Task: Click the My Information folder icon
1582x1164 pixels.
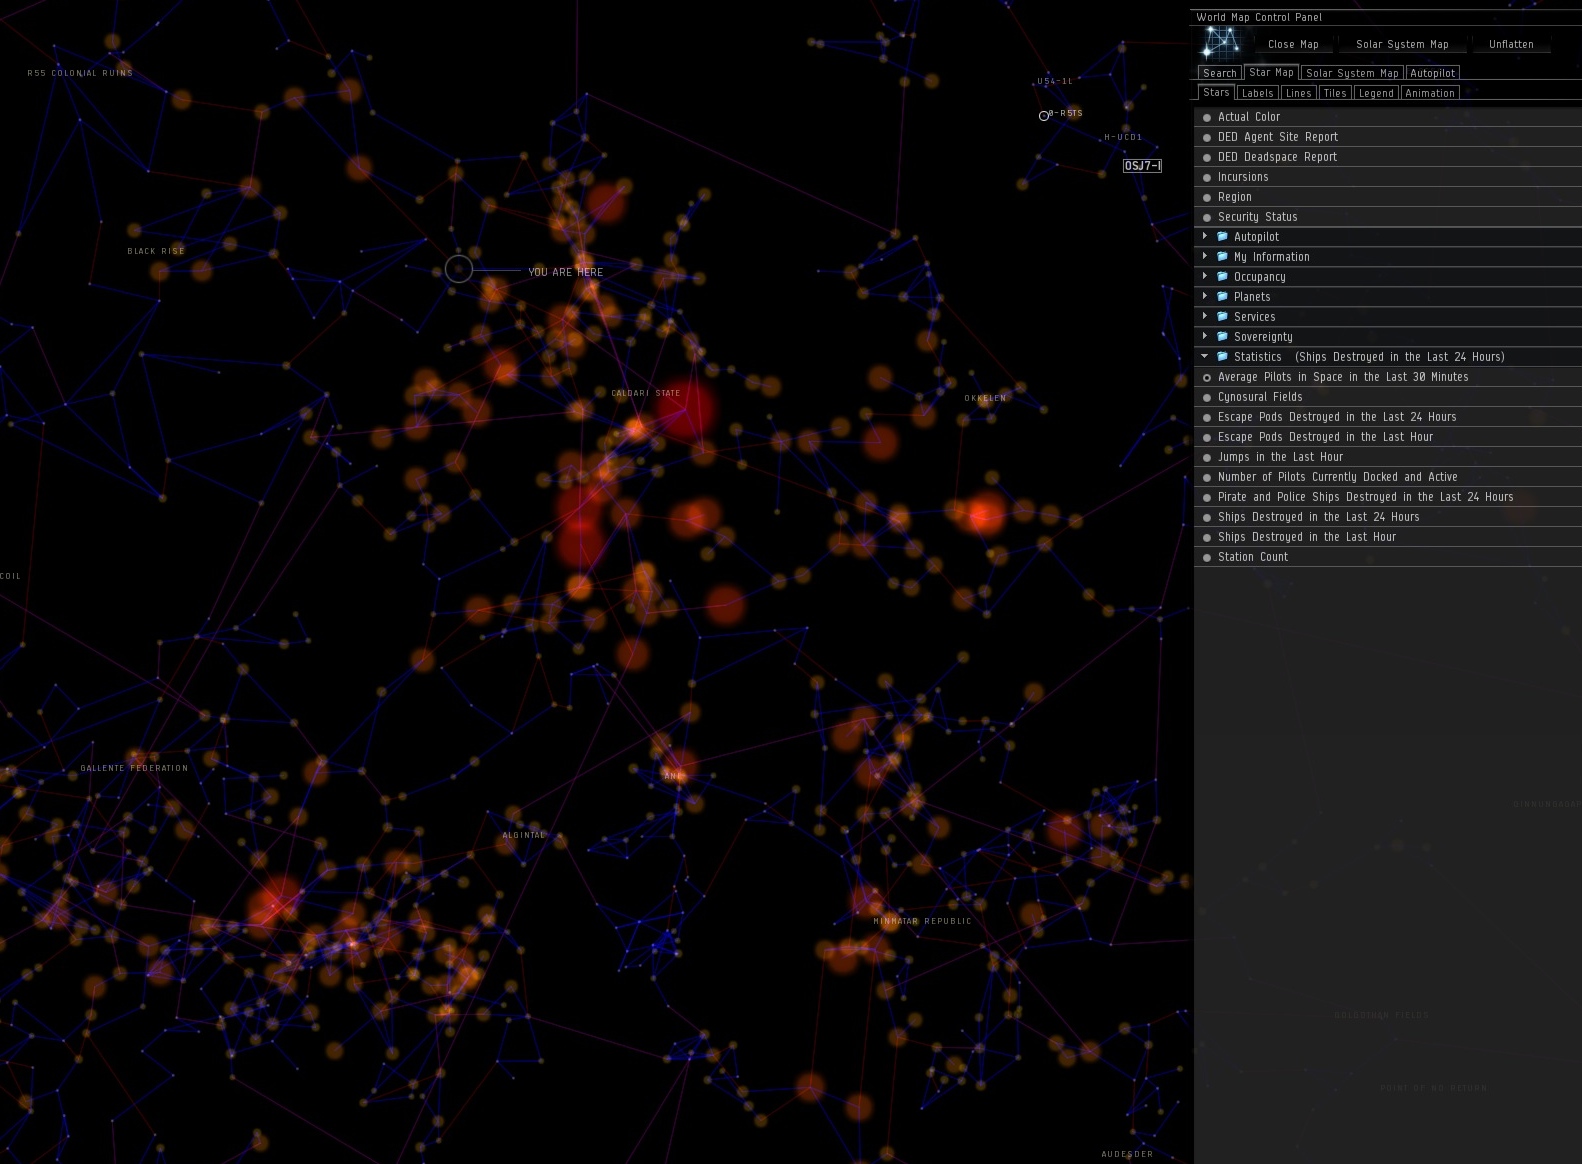Action: pos(1222,257)
